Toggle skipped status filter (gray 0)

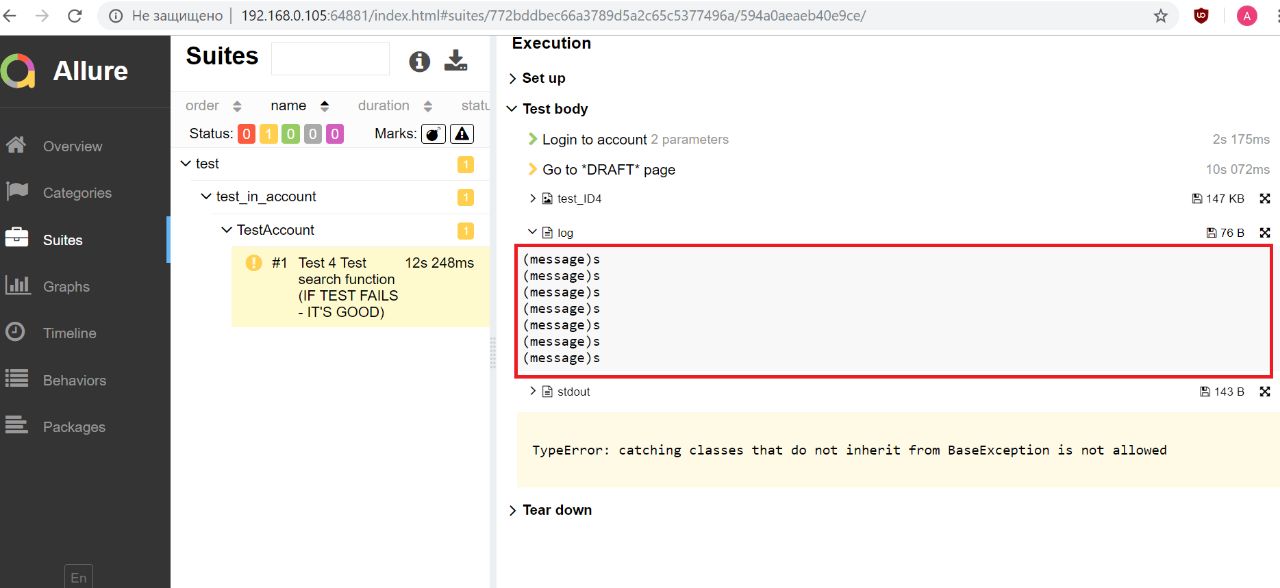pos(312,134)
